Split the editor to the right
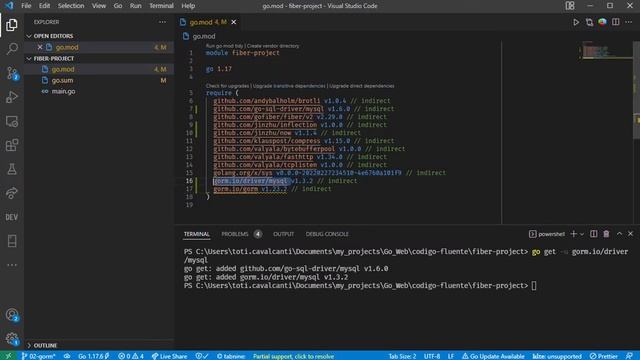 pyautogui.click(x=616, y=22)
